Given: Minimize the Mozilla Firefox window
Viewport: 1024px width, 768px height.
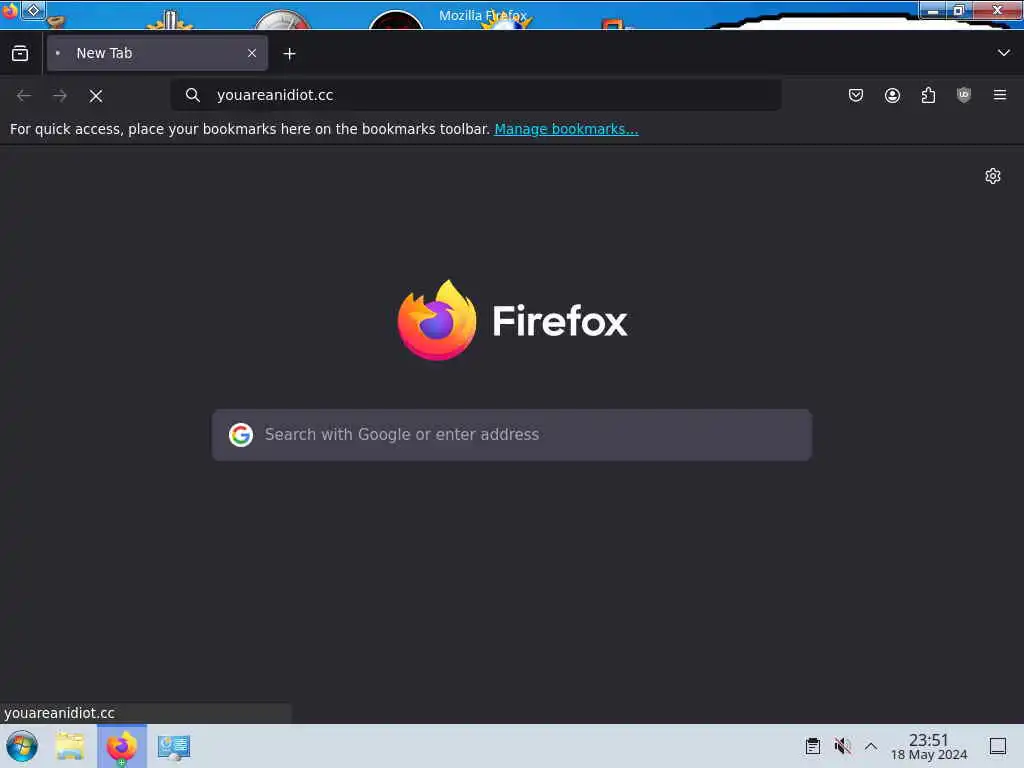Looking at the screenshot, I should point(933,10).
